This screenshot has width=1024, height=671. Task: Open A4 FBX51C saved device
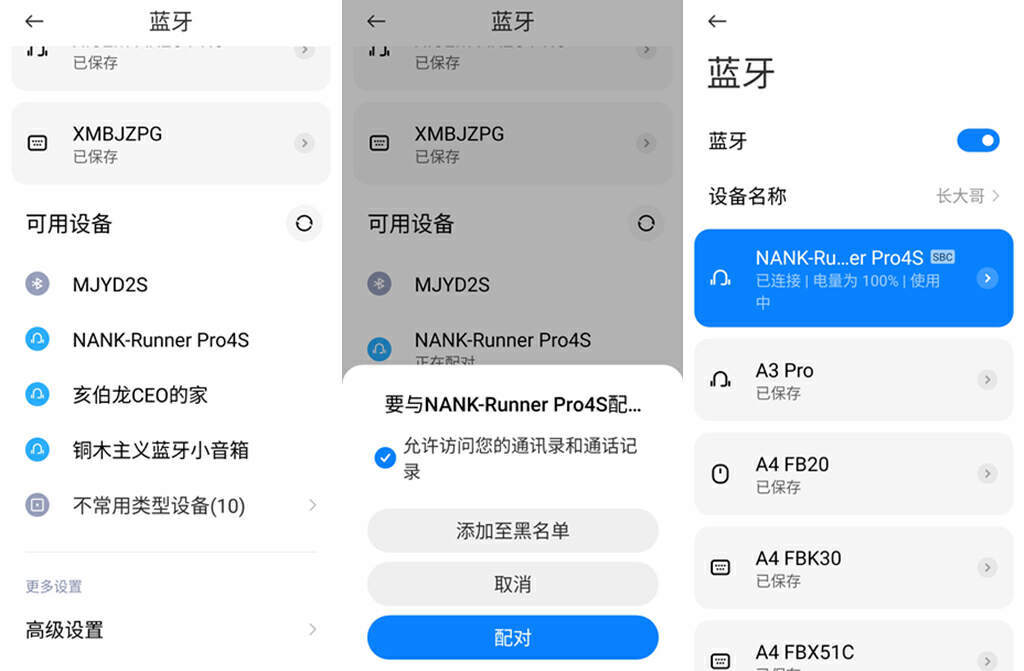point(854,646)
